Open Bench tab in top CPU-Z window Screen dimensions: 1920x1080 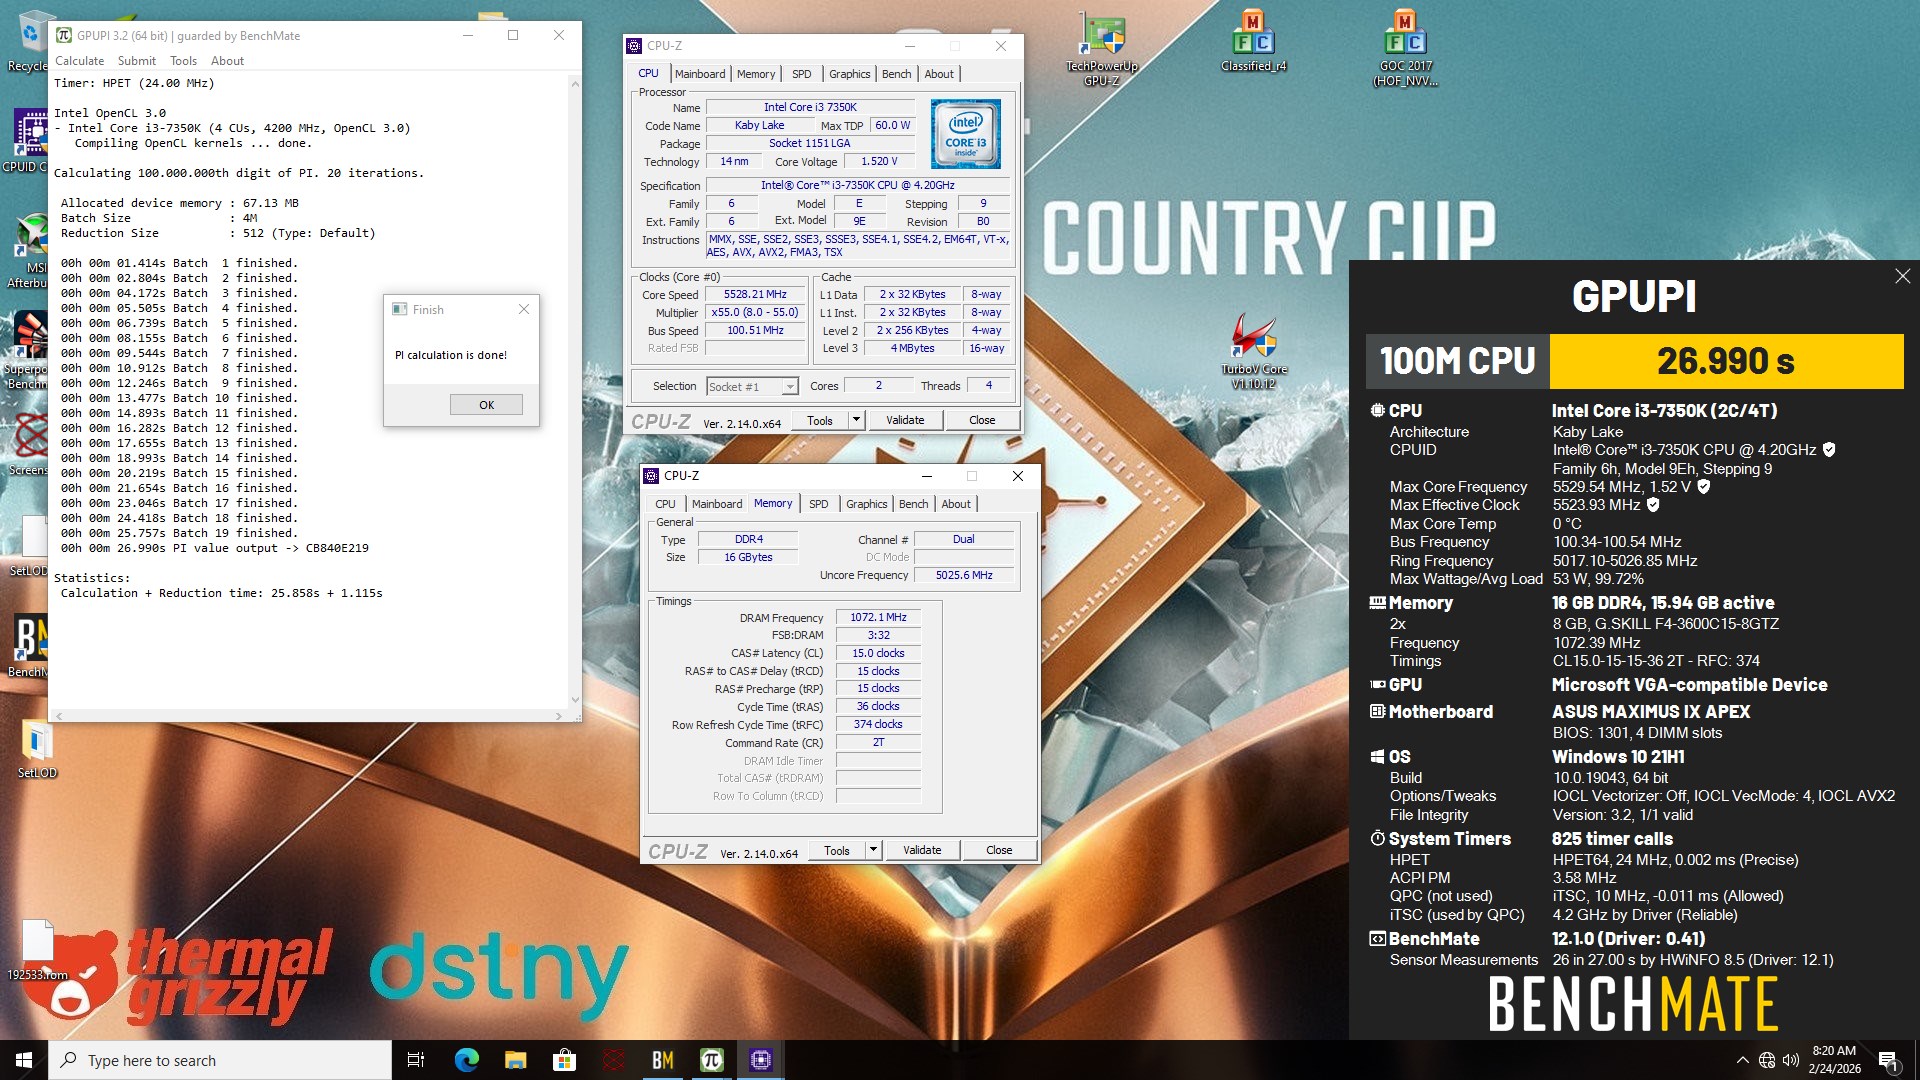[897, 74]
